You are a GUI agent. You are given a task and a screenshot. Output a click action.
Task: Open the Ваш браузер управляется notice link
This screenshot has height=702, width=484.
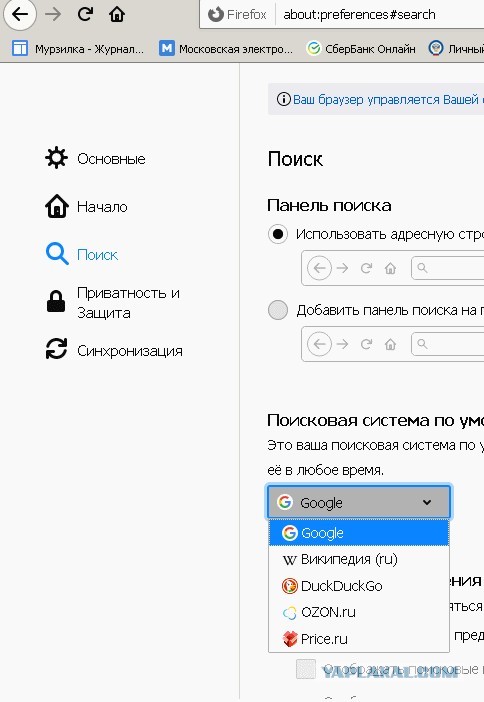tap(388, 99)
